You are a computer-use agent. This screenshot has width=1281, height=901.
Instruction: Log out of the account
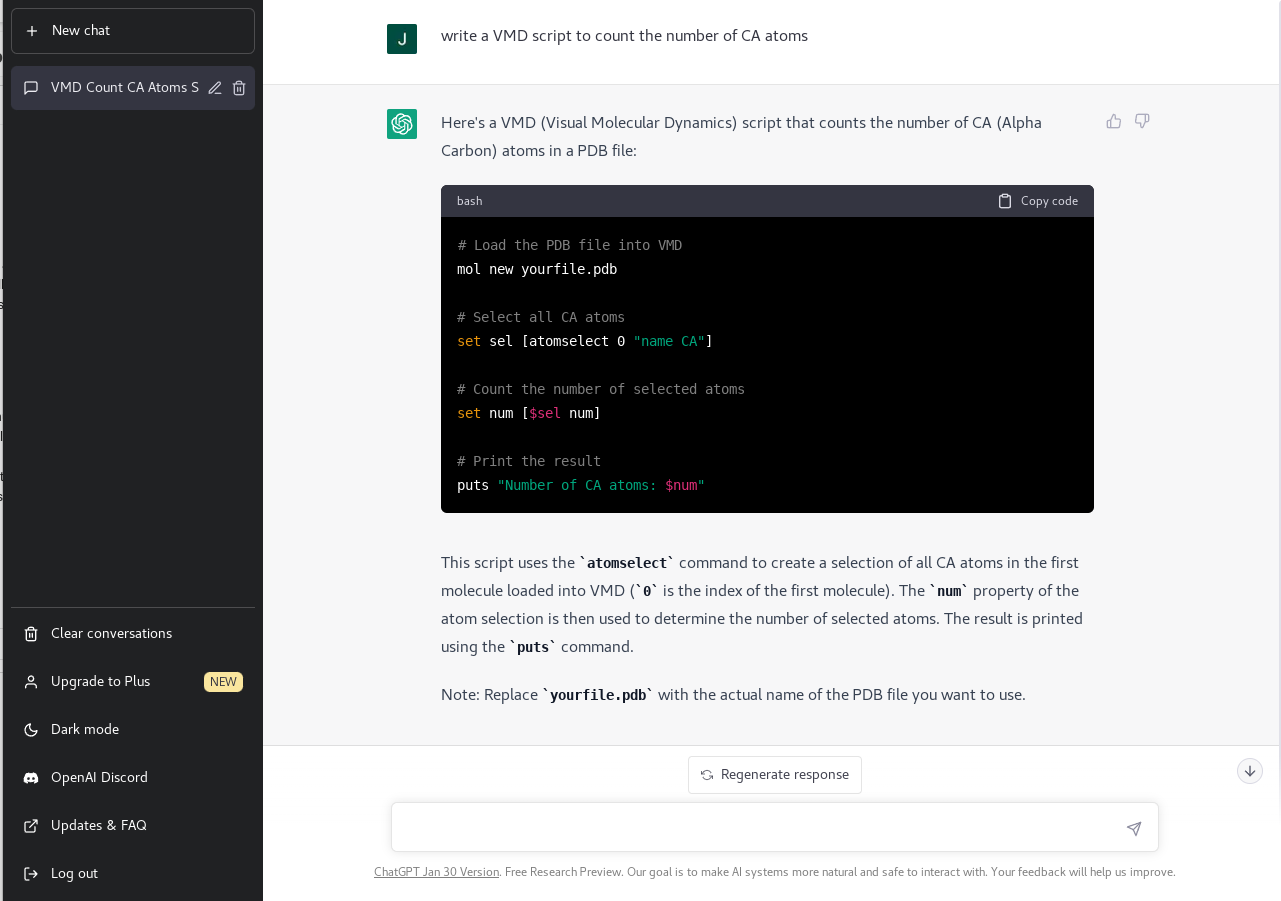74,873
